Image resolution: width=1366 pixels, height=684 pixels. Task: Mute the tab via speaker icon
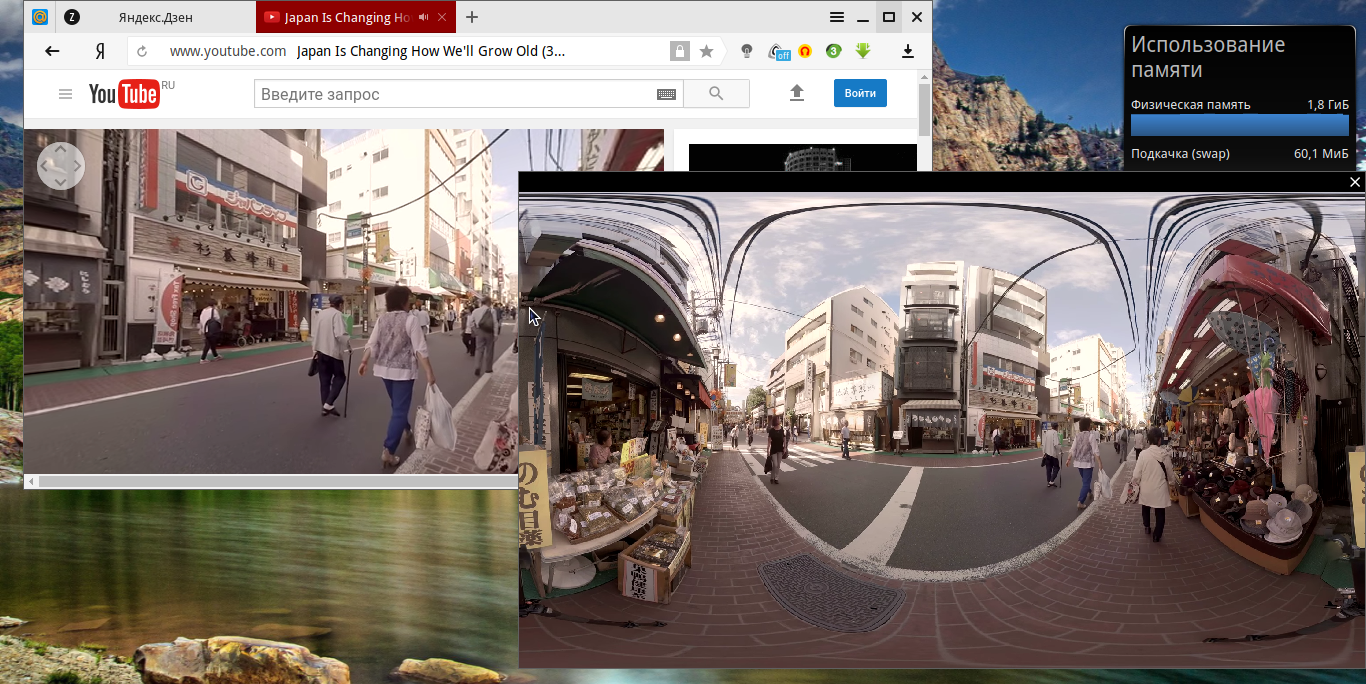[424, 17]
